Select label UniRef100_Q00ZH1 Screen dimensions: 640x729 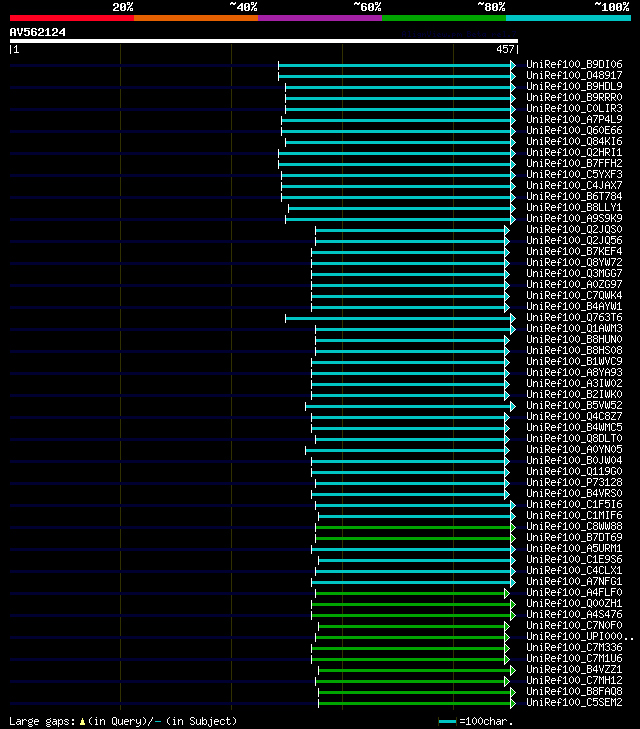click(574, 603)
